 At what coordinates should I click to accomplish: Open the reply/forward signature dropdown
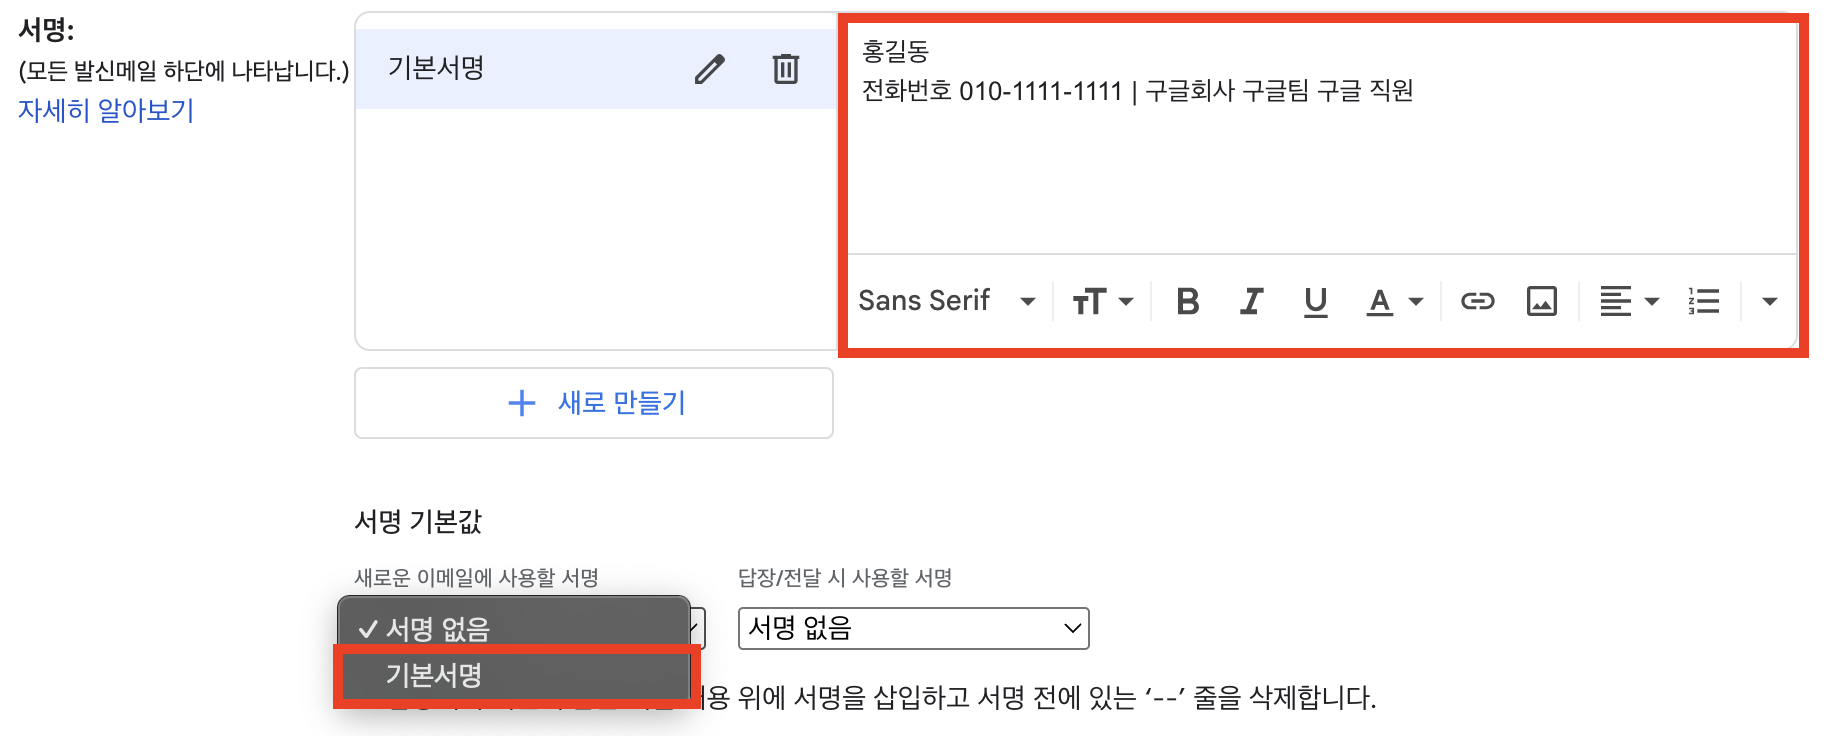click(912, 628)
